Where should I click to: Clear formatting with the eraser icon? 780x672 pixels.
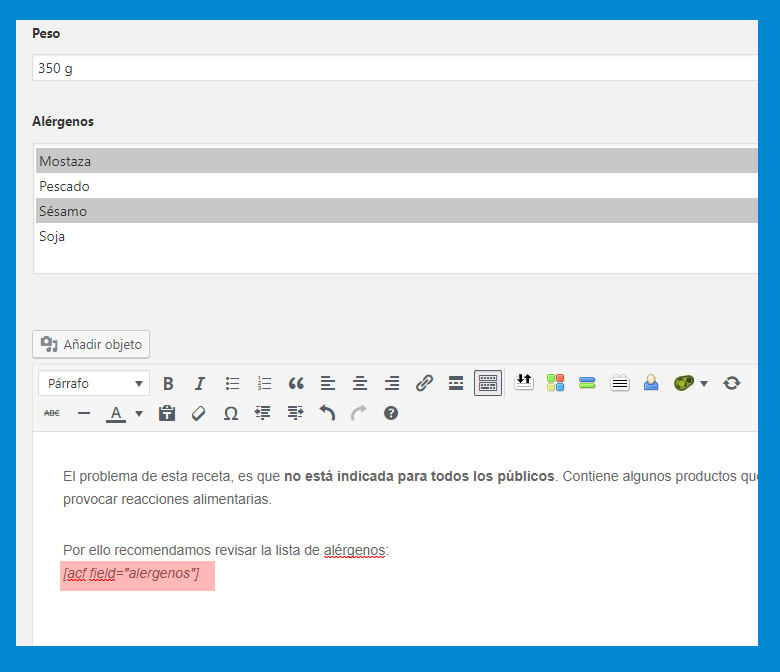pyautogui.click(x=198, y=413)
